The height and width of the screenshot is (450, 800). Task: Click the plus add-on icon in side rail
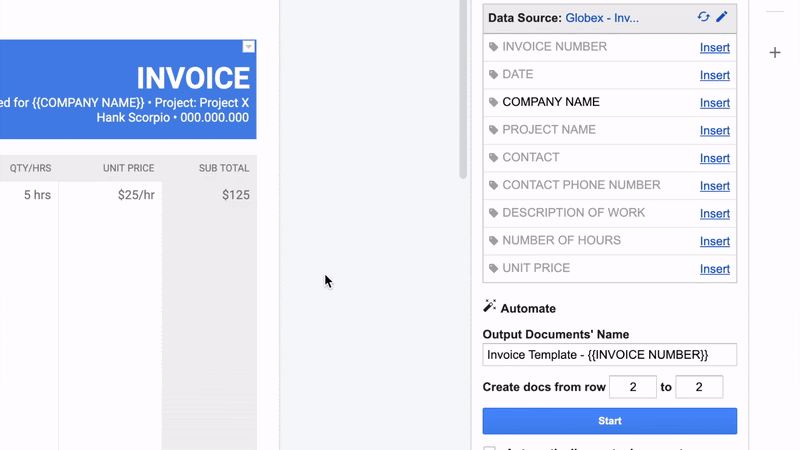tap(775, 52)
